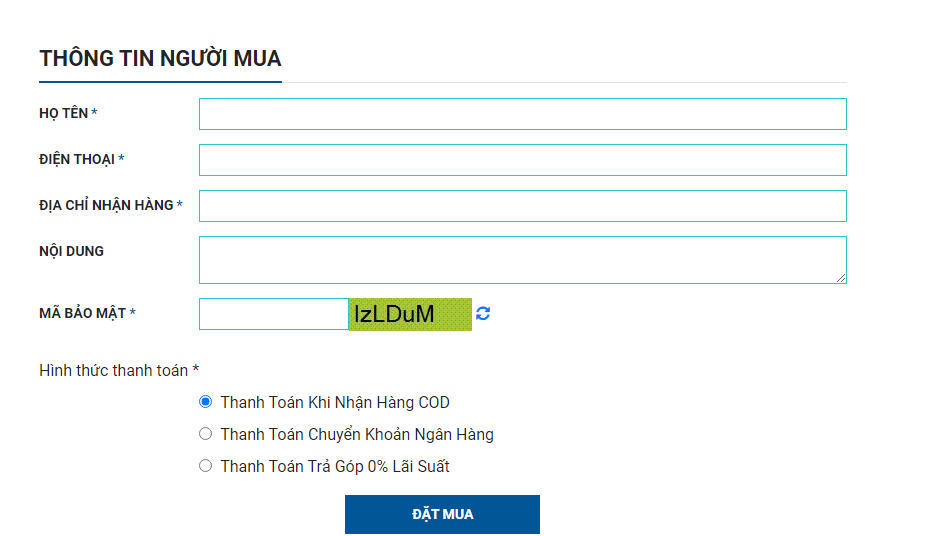Select Thanh Toán Trả Góp 0% Lãi Suất radio button
Viewport: 927px width, 536px height.
coord(206,466)
